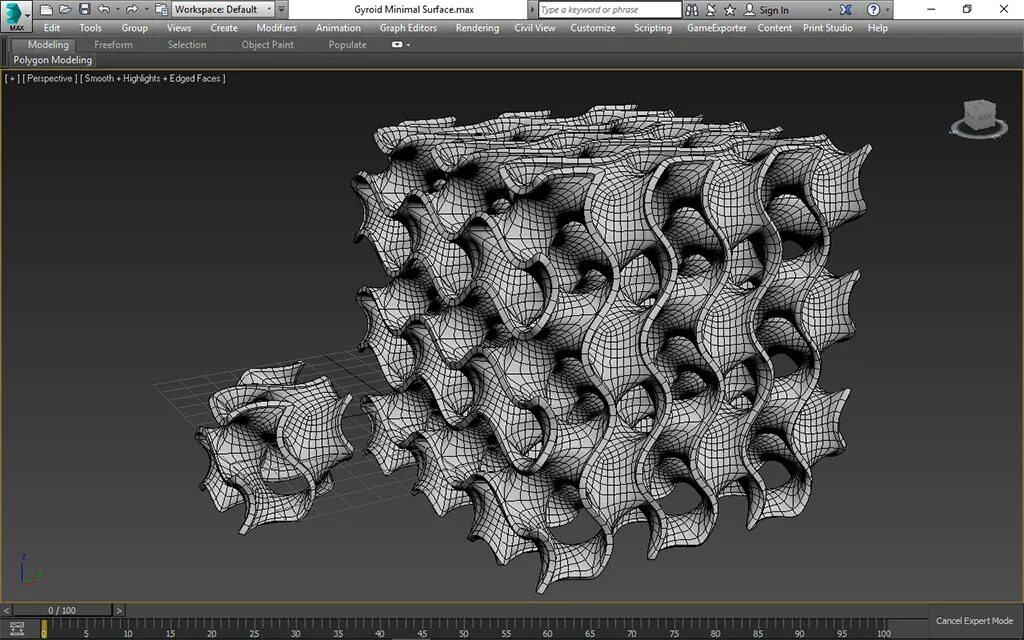Open the 3ds Max application menu logo
The height and width of the screenshot is (640, 1024).
coord(16,16)
